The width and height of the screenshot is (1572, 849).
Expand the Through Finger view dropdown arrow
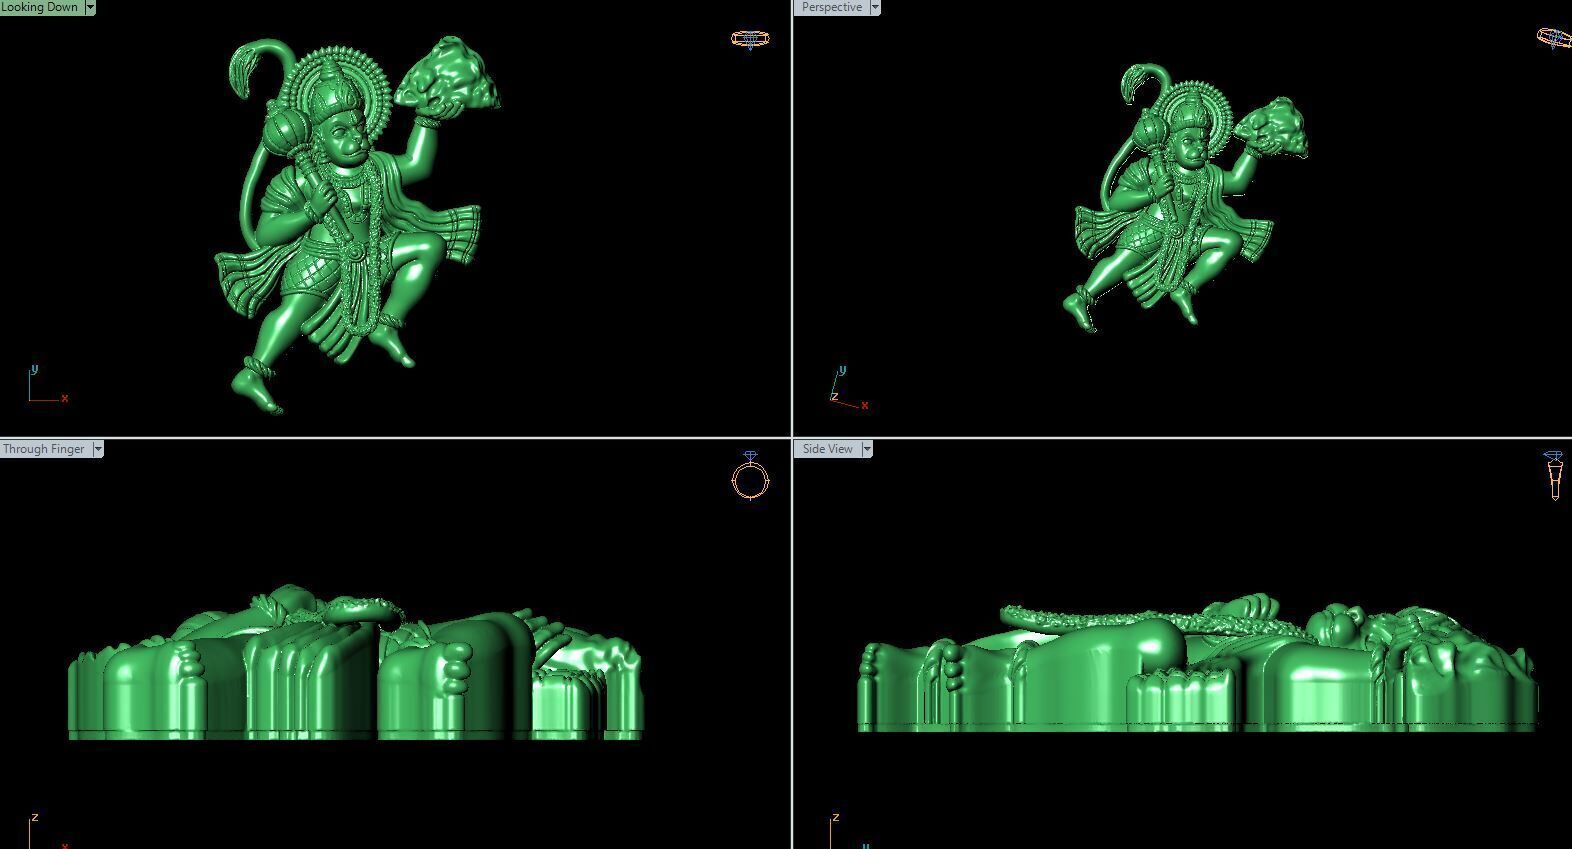(x=98, y=449)
